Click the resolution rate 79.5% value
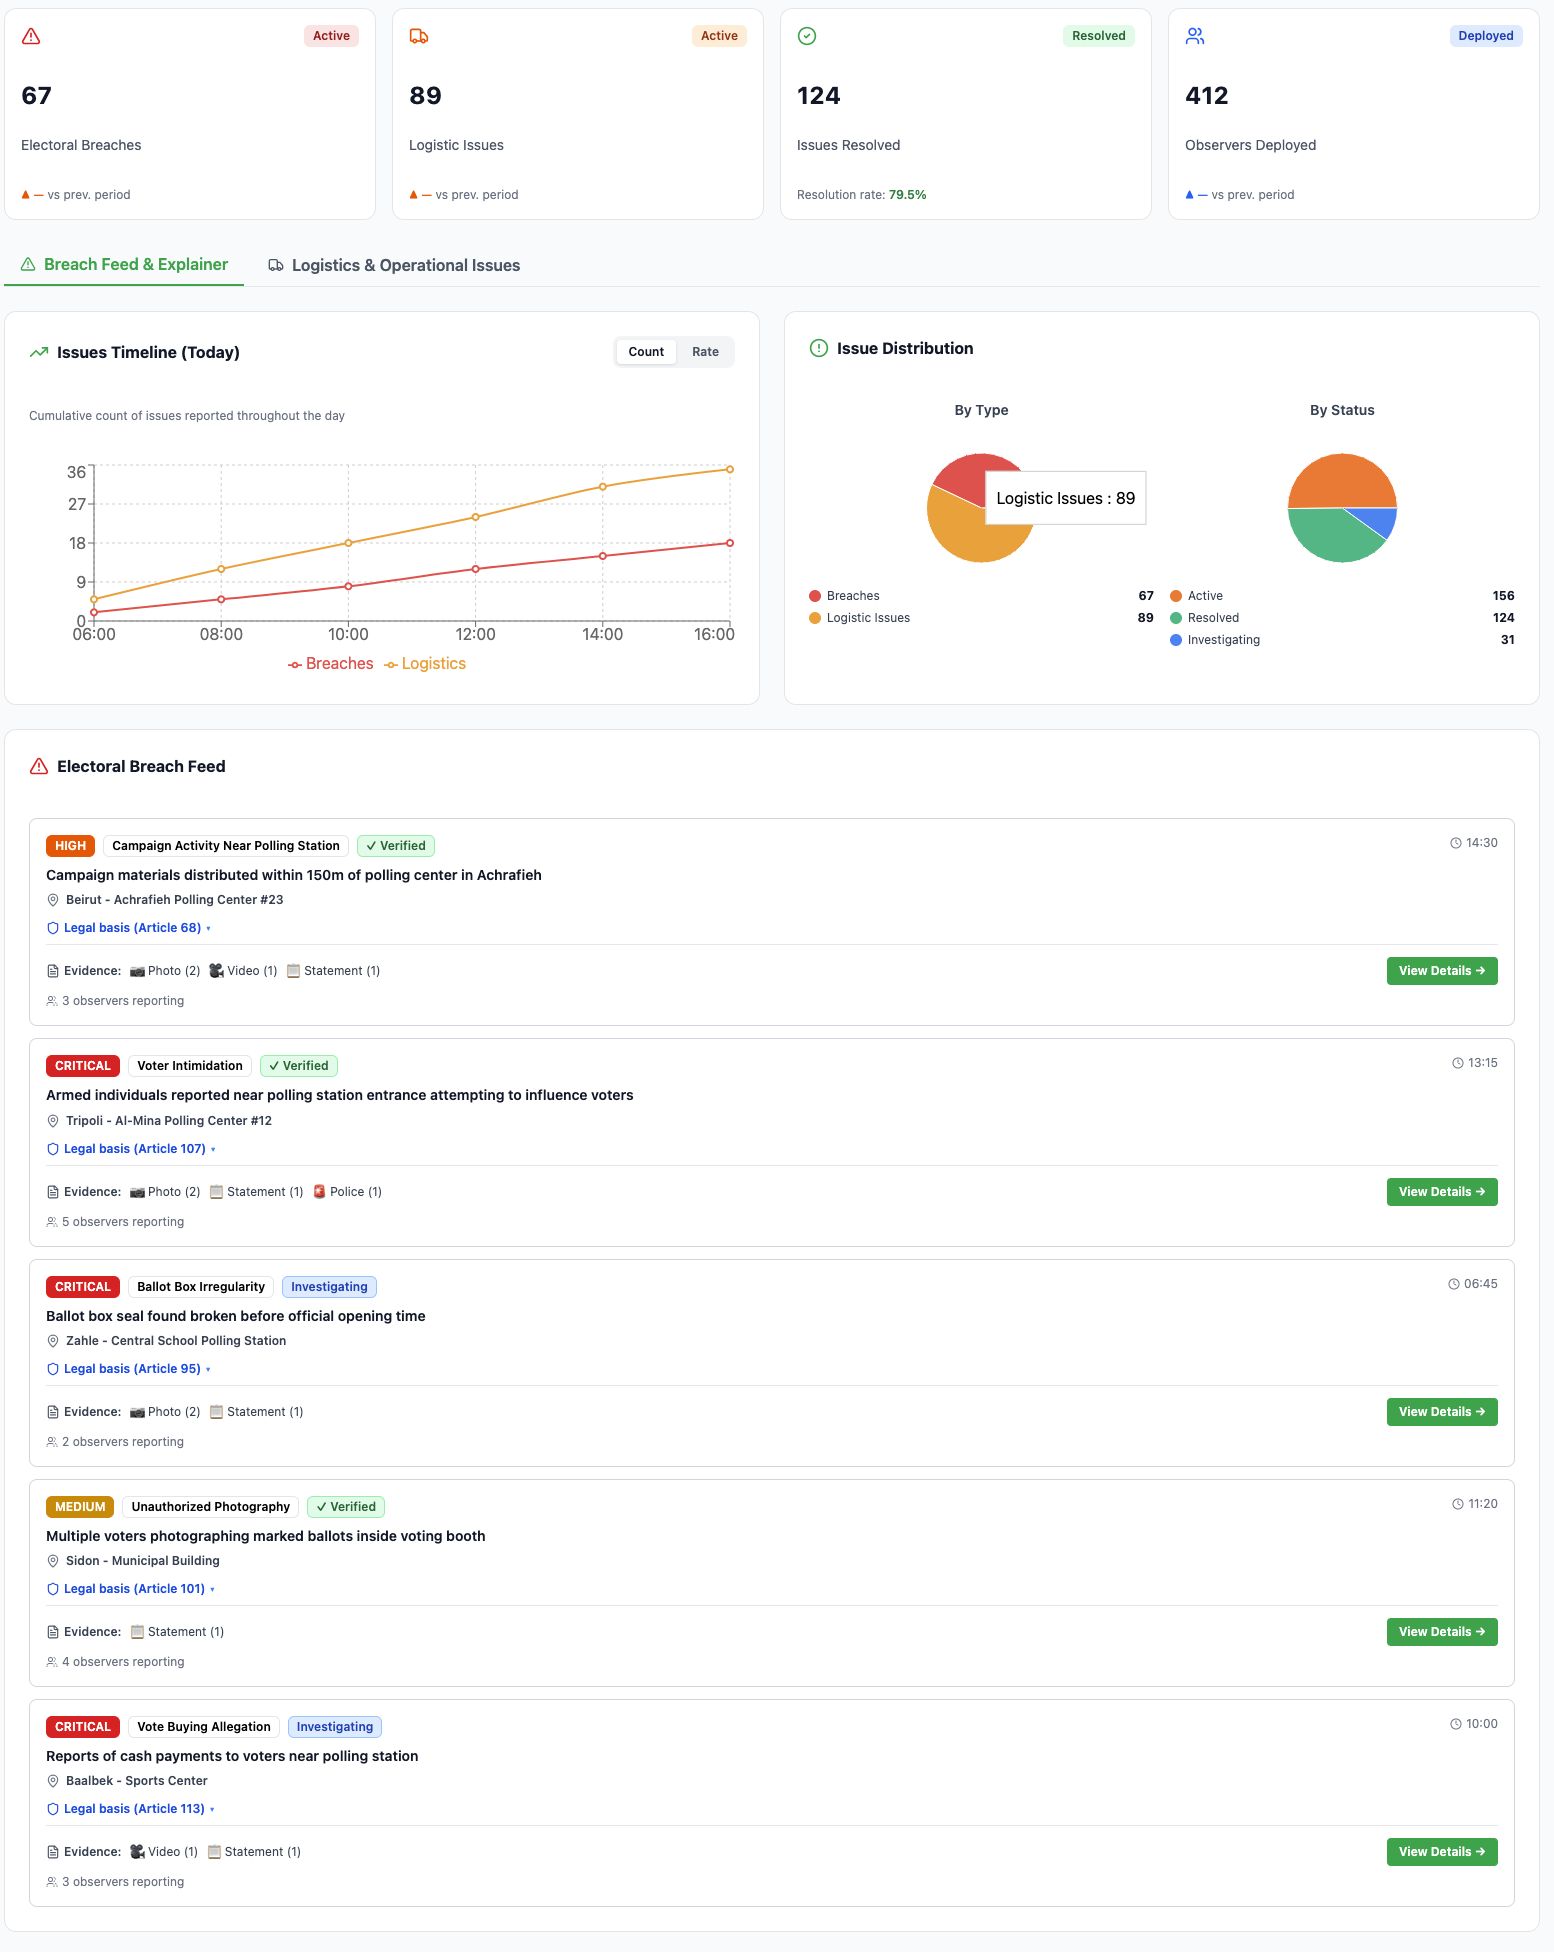The width and height of the screenshot is (1554, 1952). 908,195
